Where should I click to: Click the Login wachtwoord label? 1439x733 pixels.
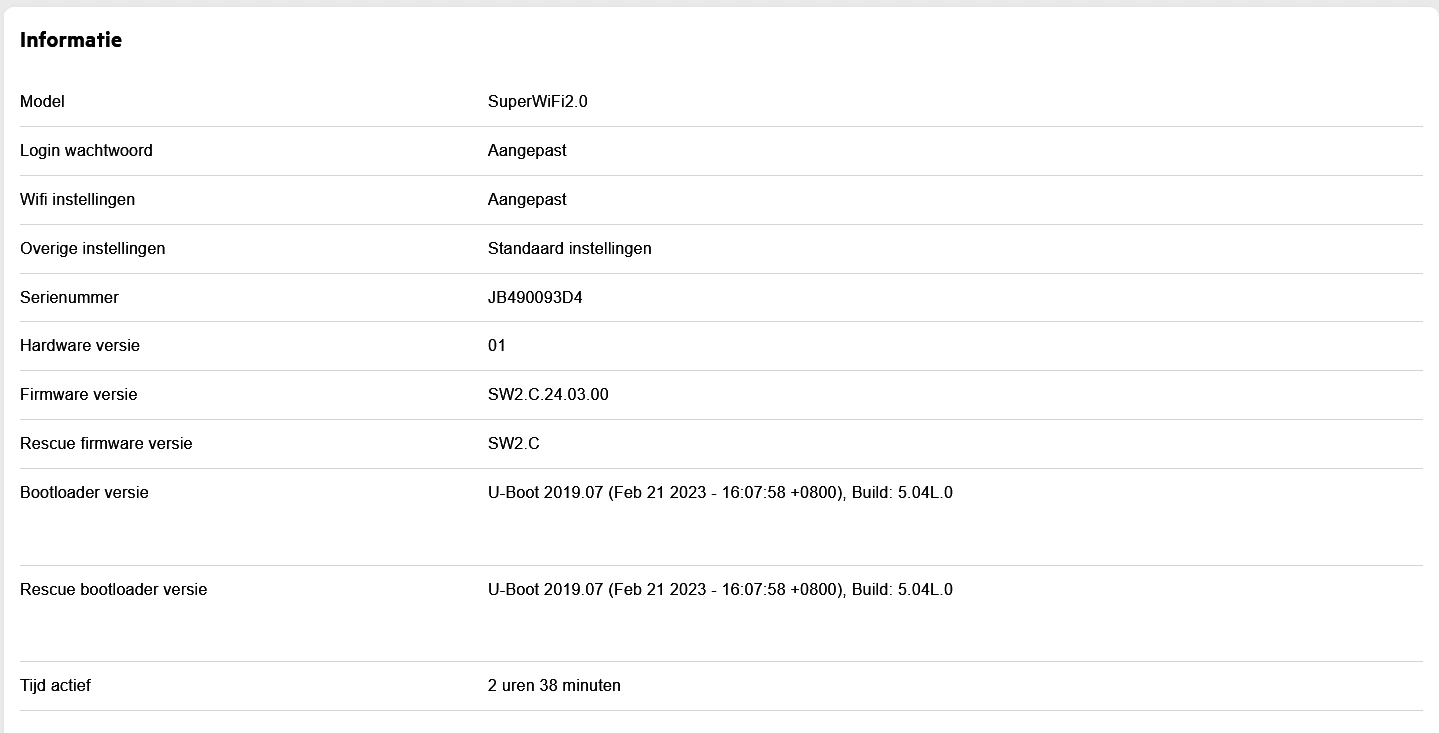86,150
